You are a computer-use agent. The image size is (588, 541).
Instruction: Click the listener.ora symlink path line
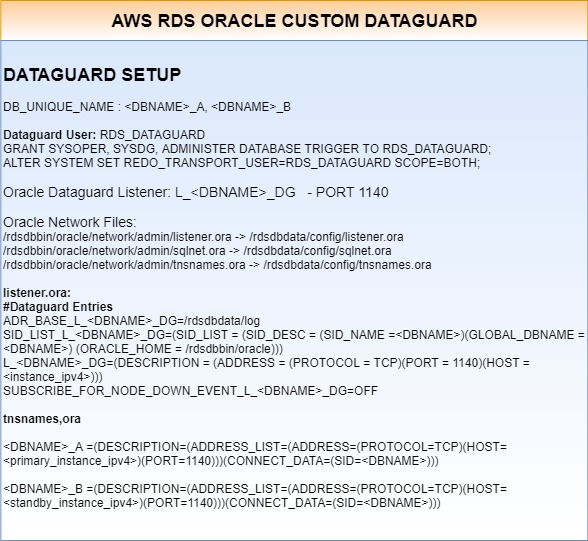pos(203,237)
